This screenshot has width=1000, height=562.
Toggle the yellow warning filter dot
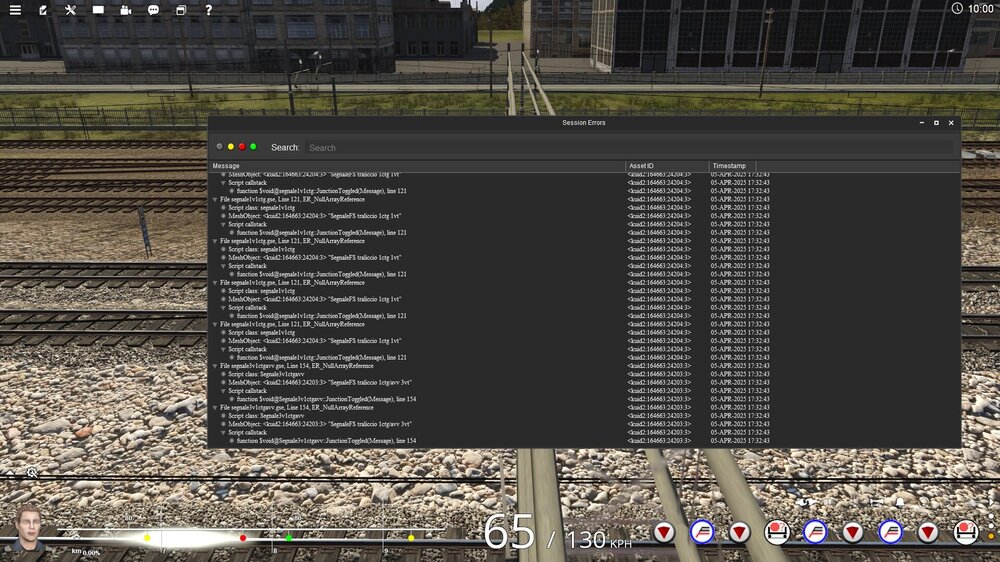[231, 147]
